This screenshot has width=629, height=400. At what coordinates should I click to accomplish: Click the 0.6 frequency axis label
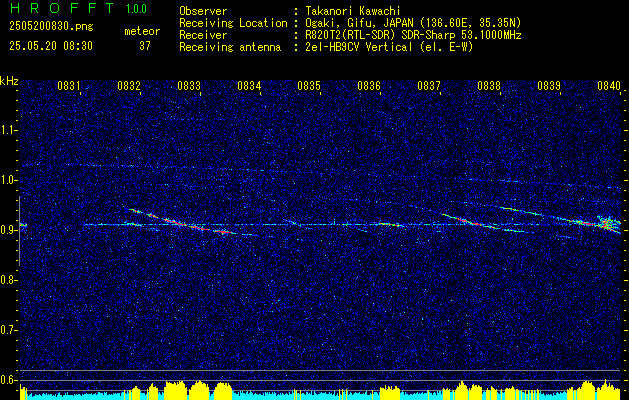coord(9,380)
